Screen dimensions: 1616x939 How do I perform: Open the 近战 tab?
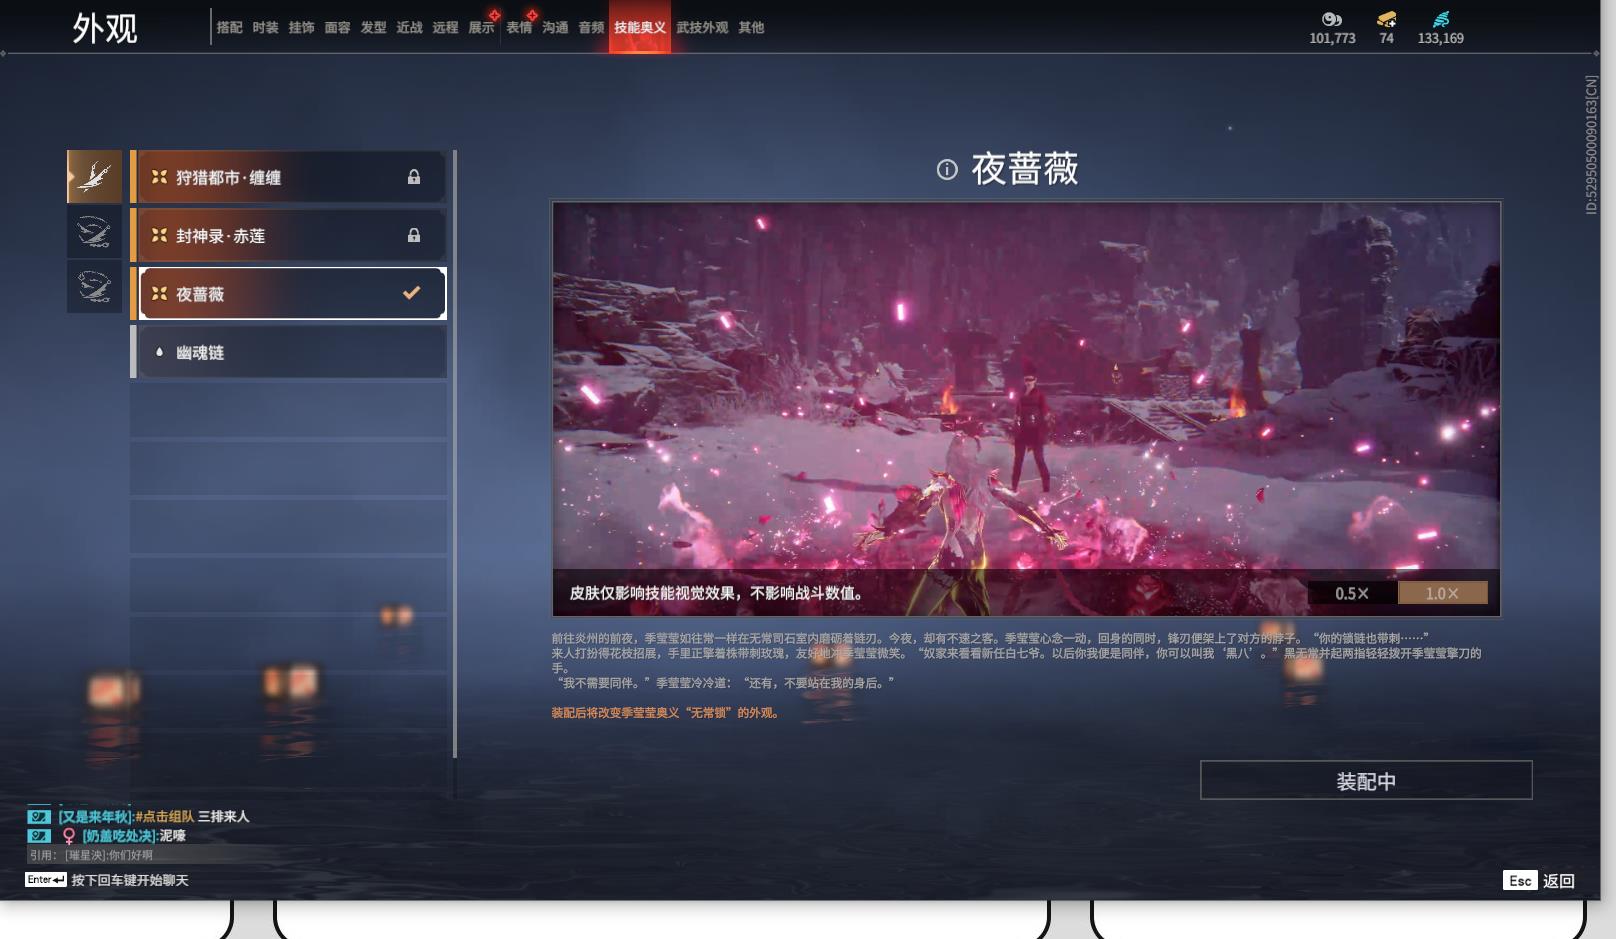(x=410, y=27)
